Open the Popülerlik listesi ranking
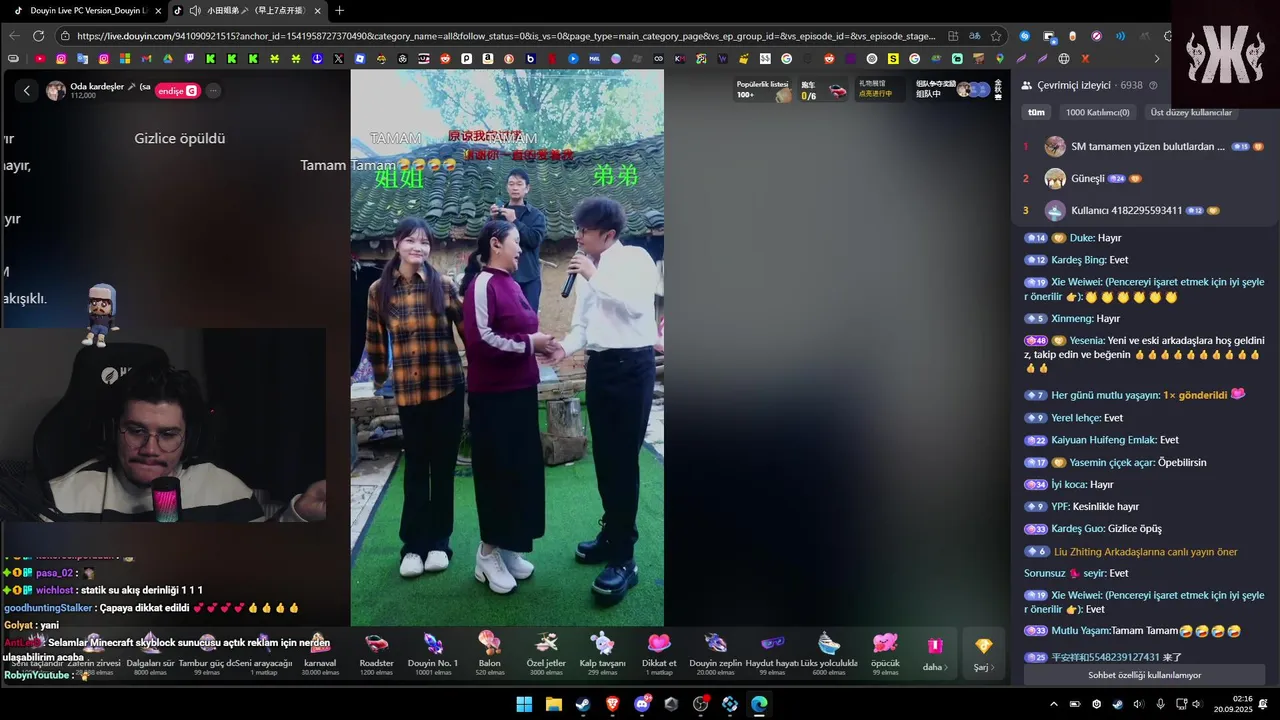 click(763, 90)
